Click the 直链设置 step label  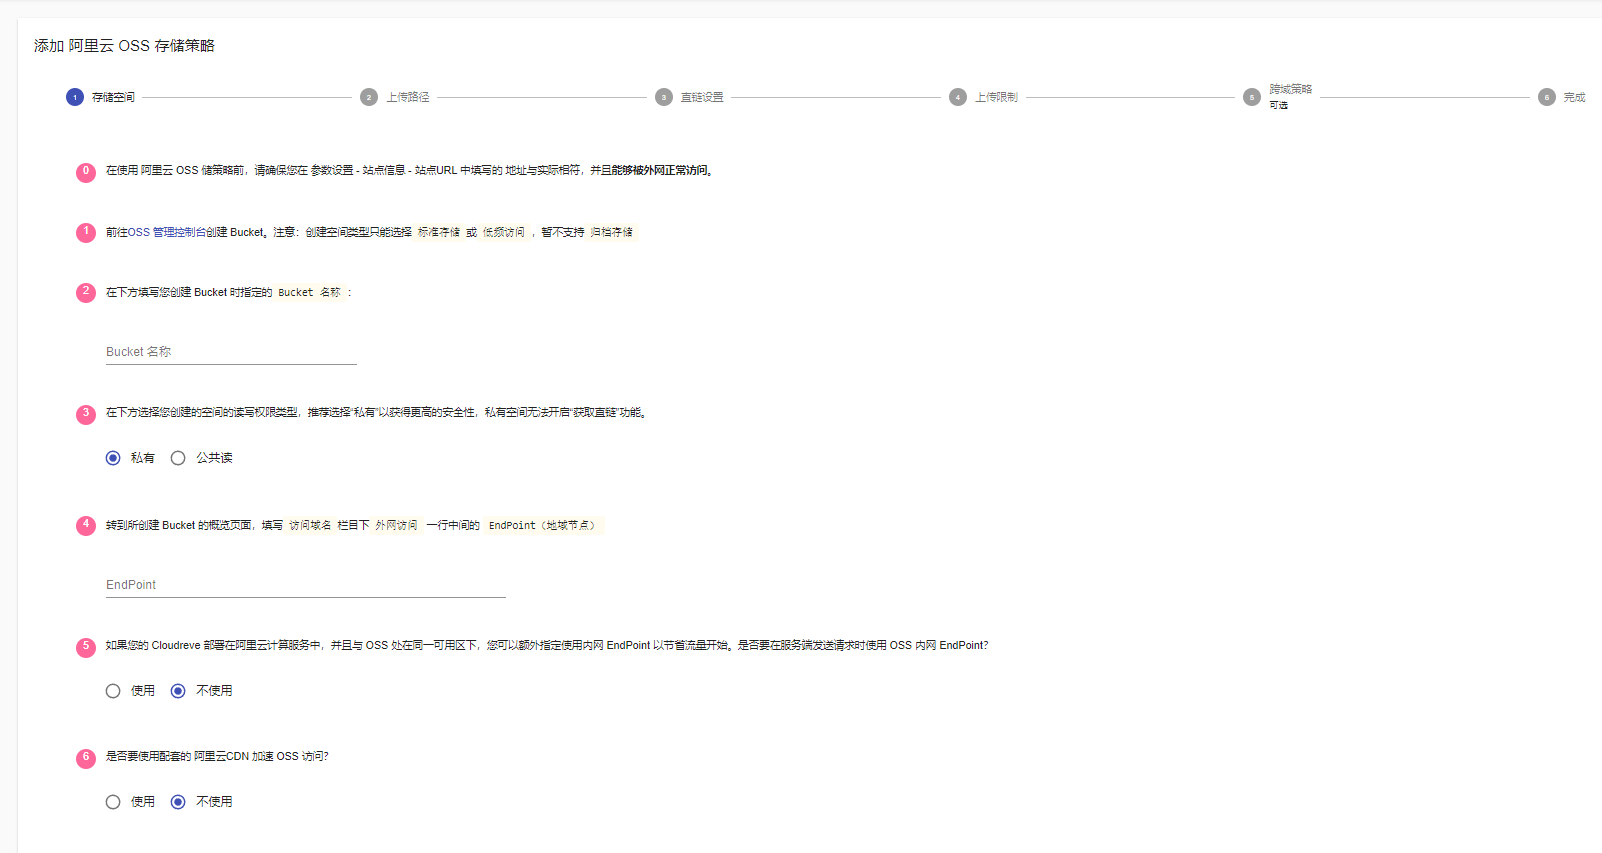[x=702, y=97]
